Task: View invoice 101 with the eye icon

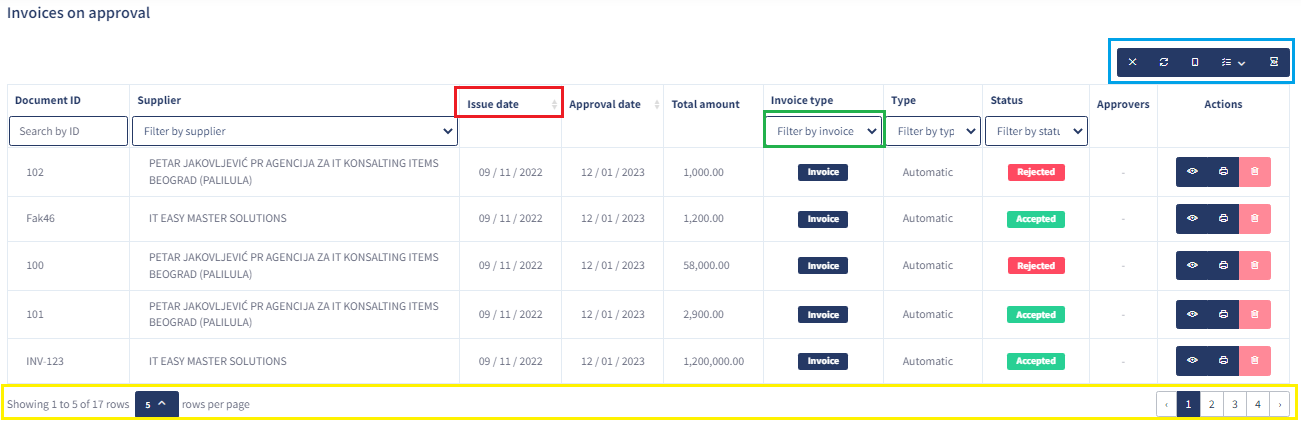Action: [1192, 314]
